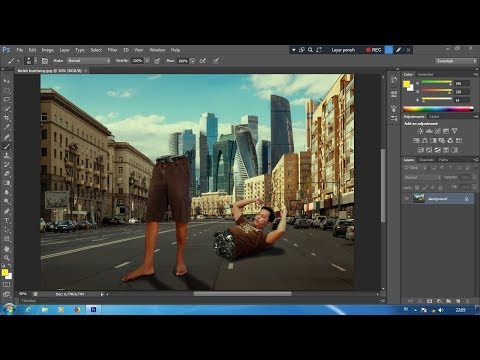480x360 pixels.
Task: Add a Brightness/Contrast adjustment
Action: click(x=420, y=131)
